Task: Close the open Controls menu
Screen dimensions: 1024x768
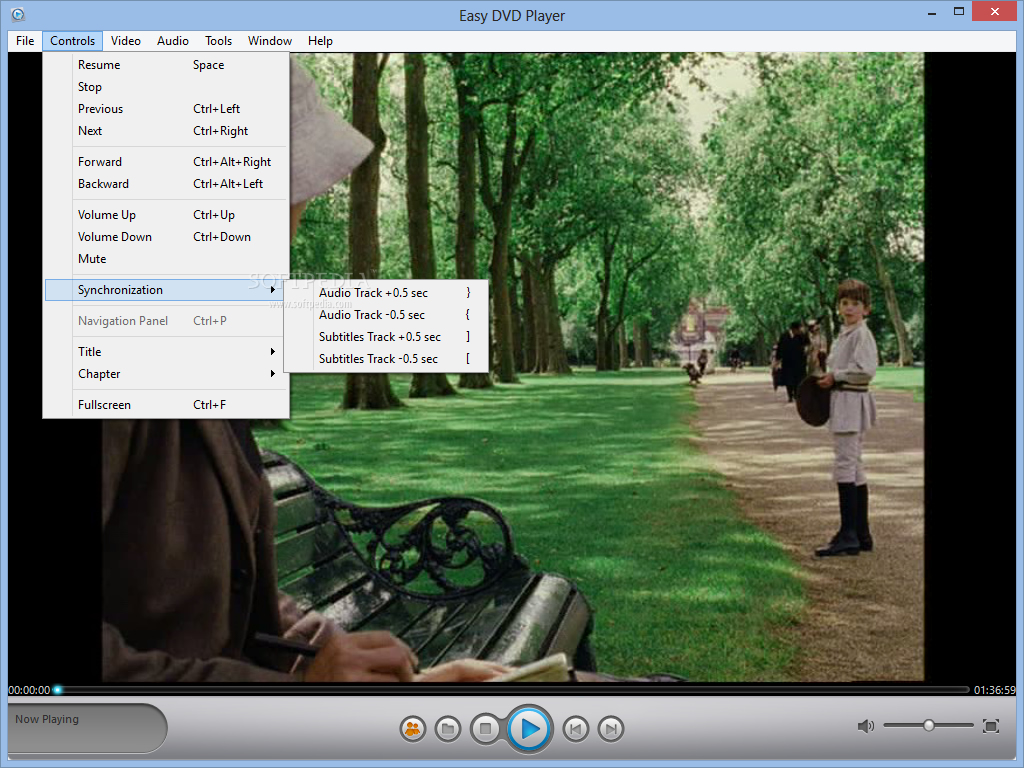Action: point(72,40)
